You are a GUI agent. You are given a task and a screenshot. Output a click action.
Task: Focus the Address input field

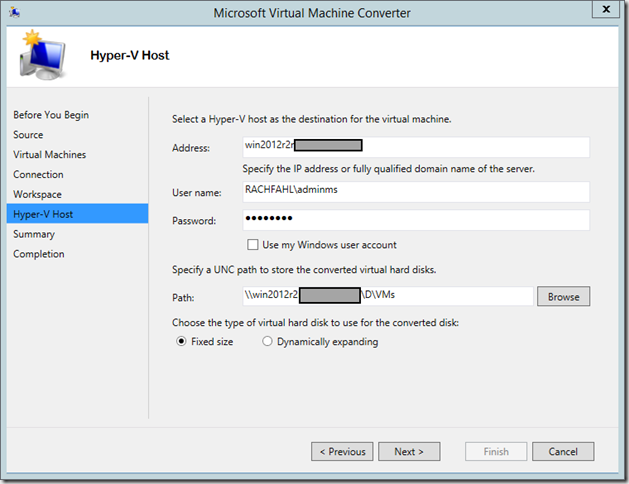416,147
